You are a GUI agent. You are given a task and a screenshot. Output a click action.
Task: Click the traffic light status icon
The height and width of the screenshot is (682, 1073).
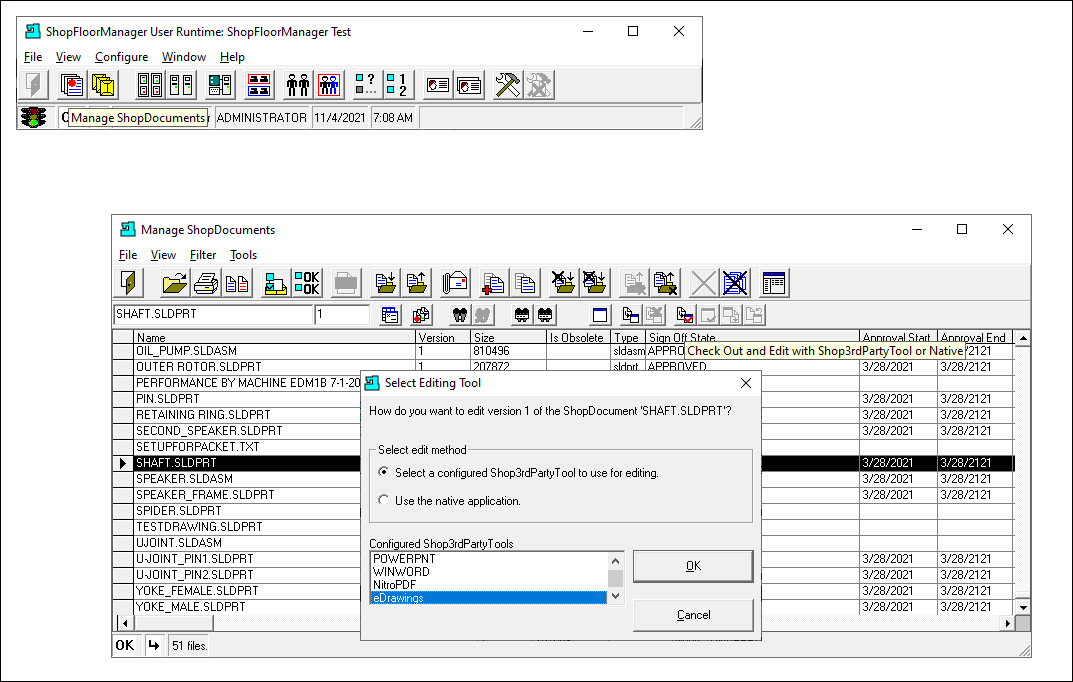(33, 118)
